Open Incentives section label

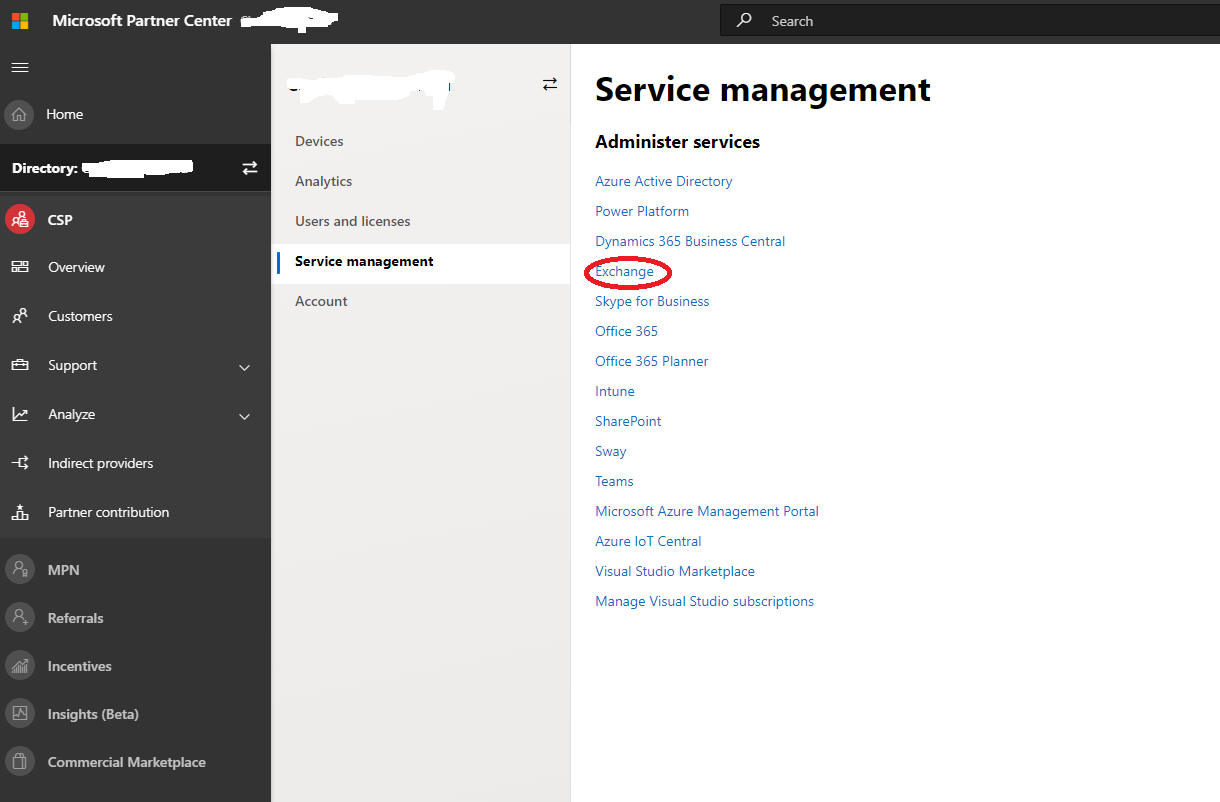79,666
